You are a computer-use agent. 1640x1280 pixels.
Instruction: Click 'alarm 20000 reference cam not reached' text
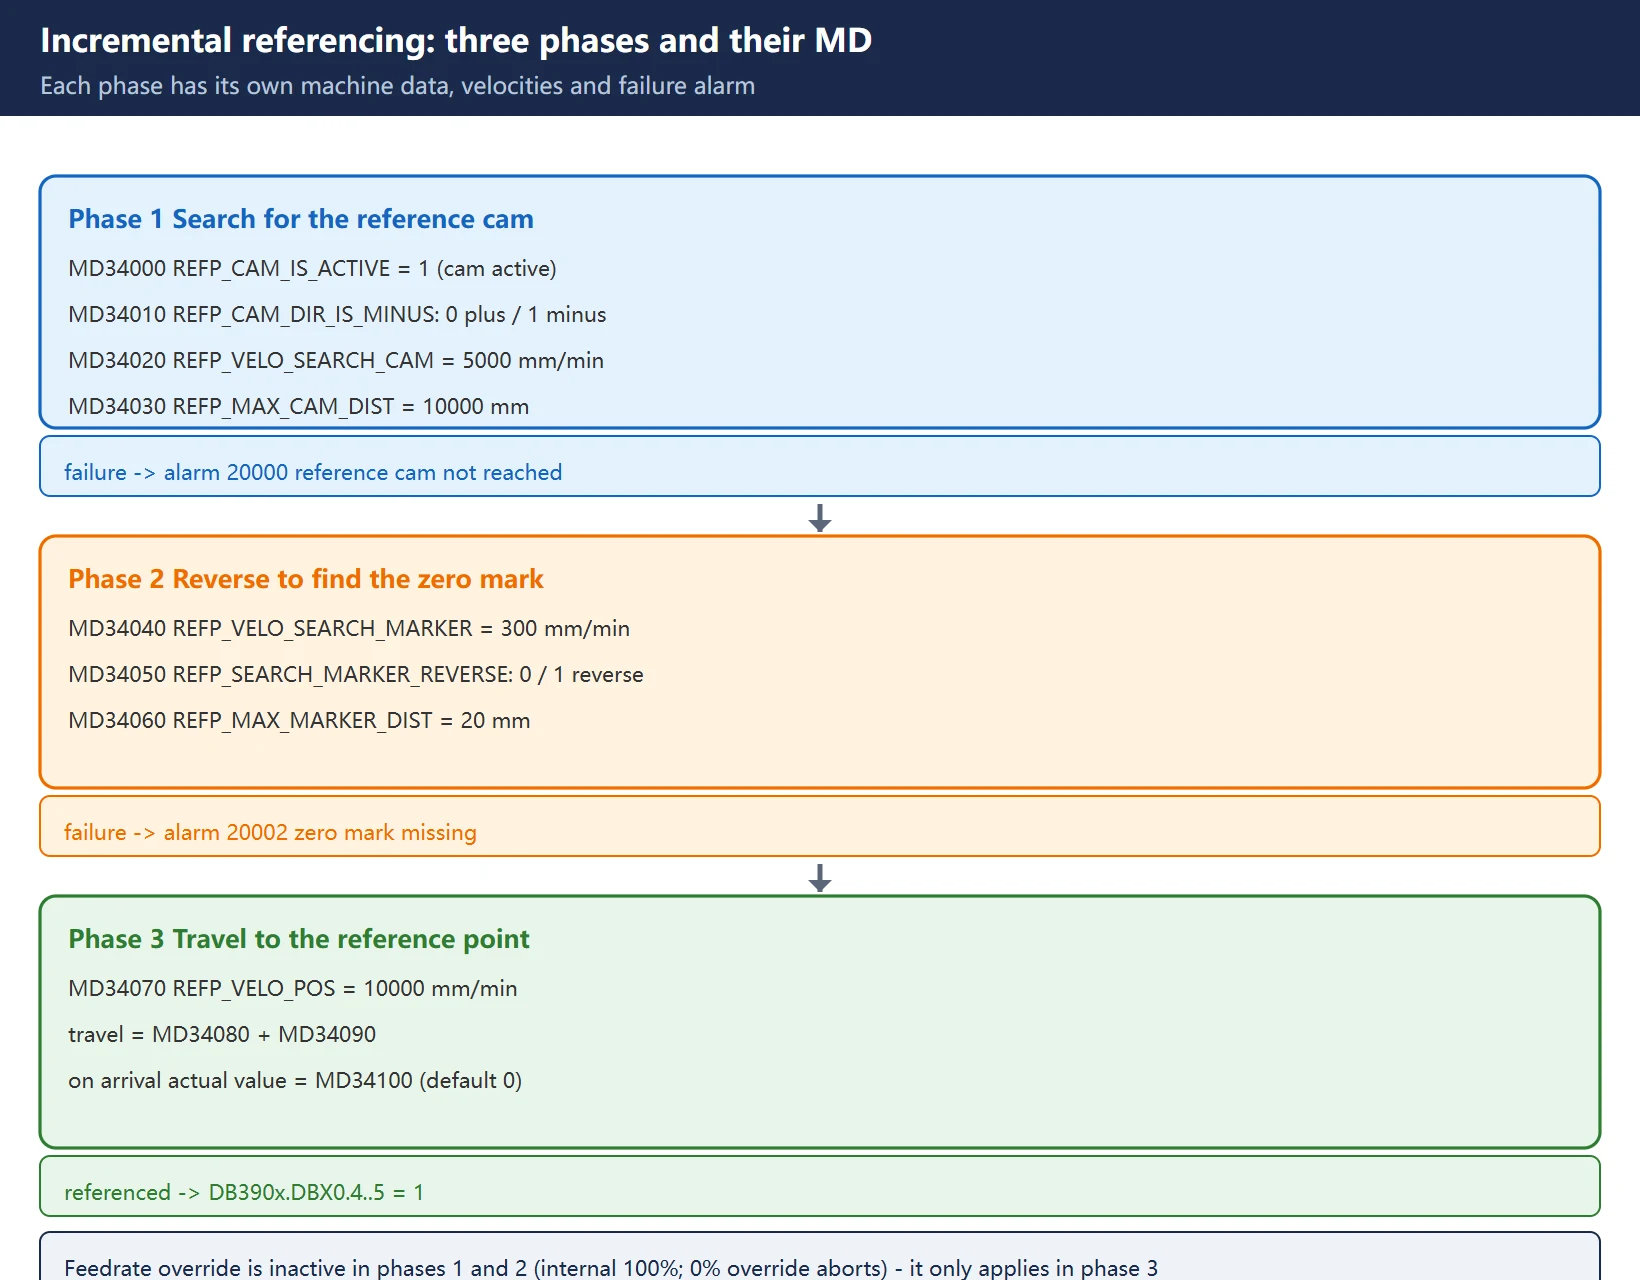(x=363, y=472)
